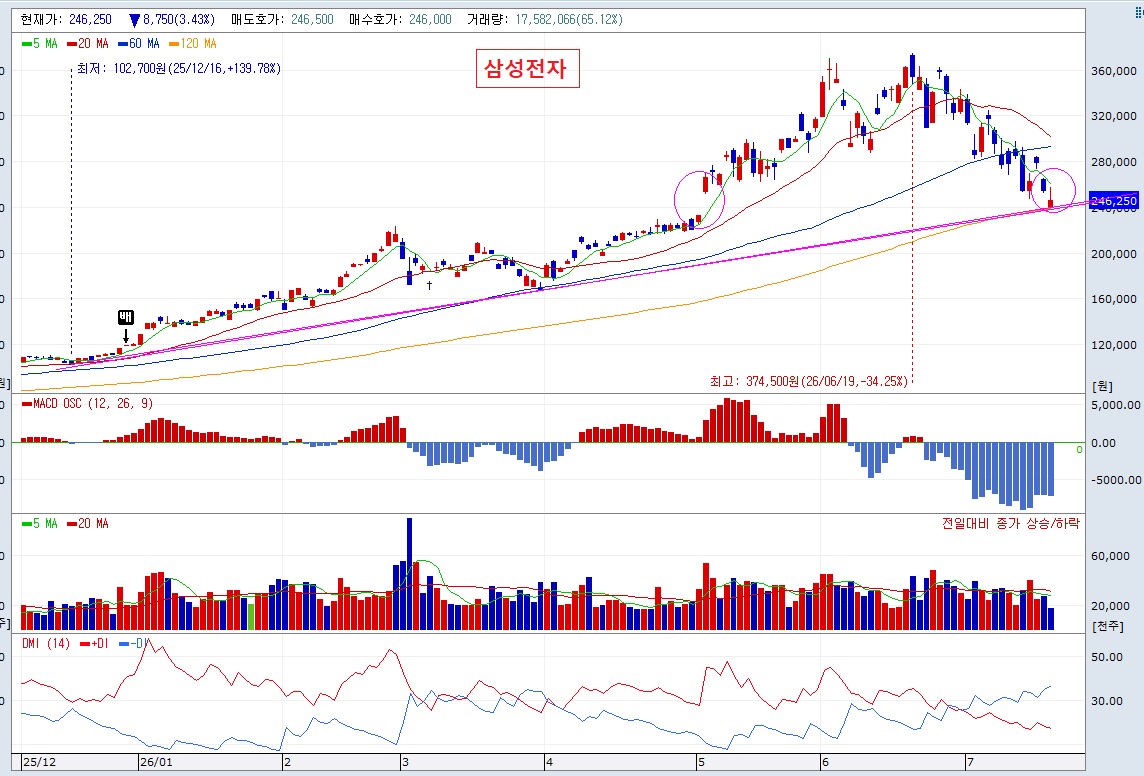Viewport: 1144px width, 776px height.
Task: Click the 20,000 volume axis label
Action: pos(1110,606)
